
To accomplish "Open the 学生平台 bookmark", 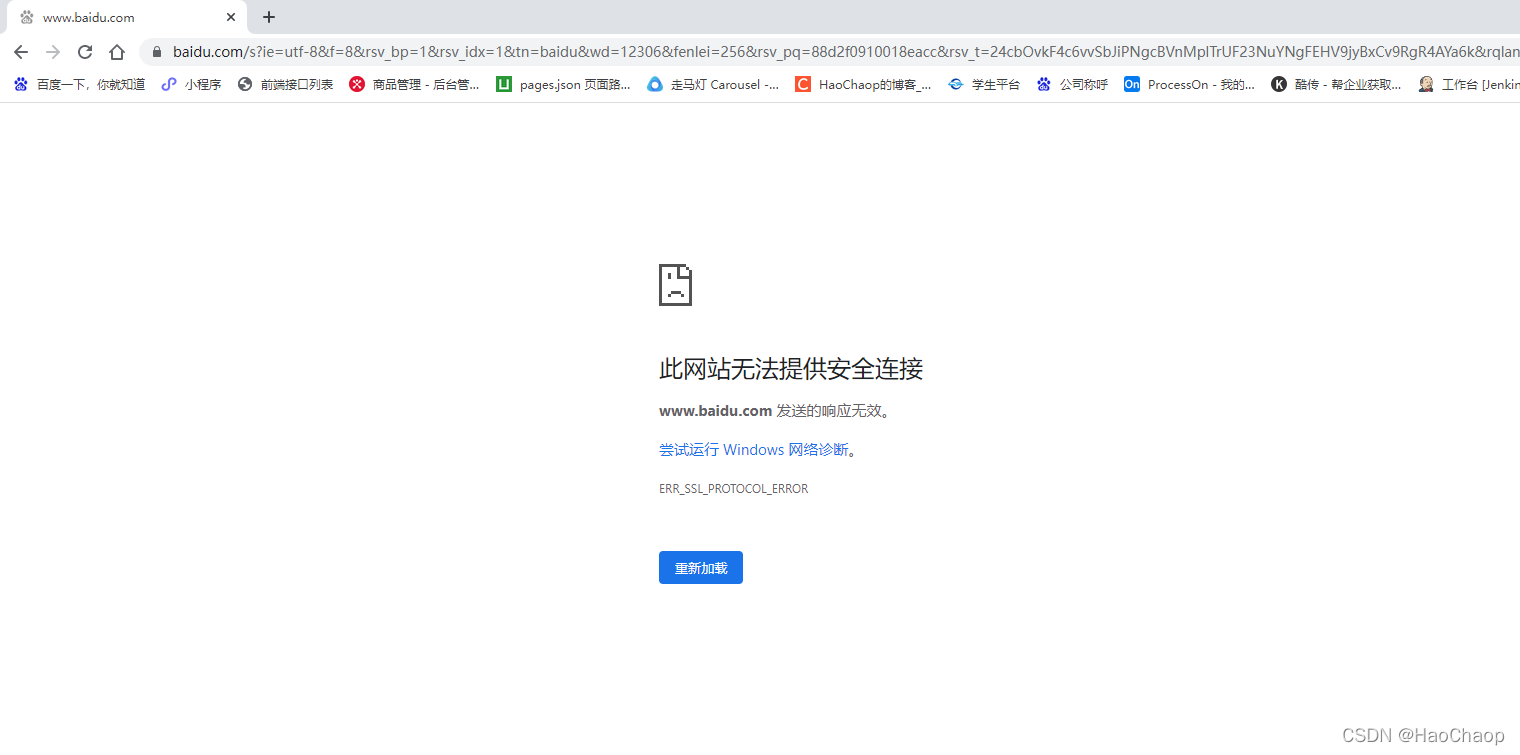I will point(985,85).
